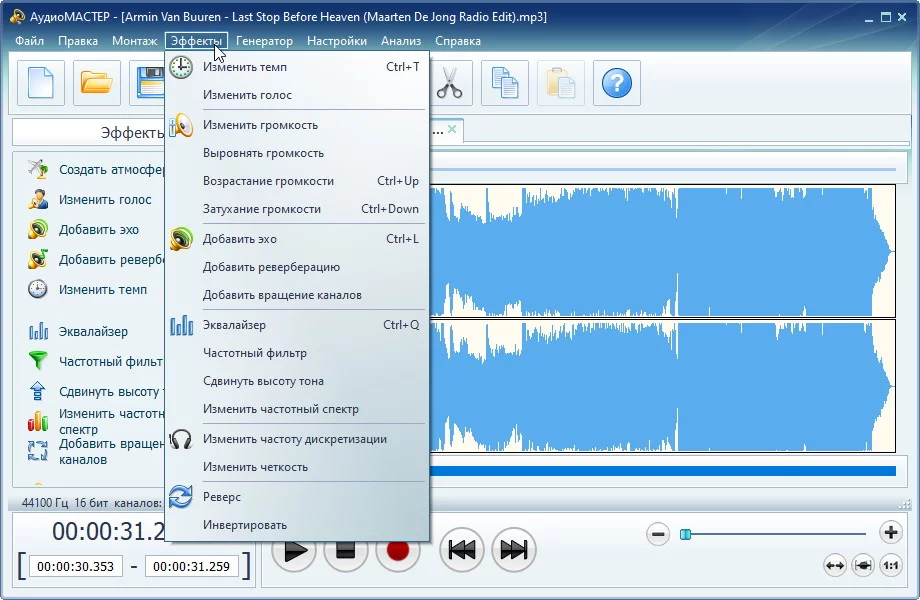Click the New file toolbar icon

[x=41, y=83]
